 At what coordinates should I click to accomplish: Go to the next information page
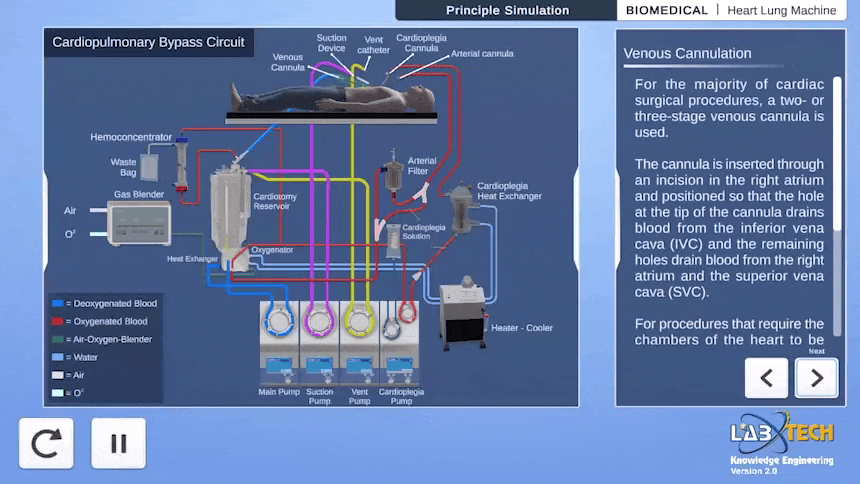816,378
